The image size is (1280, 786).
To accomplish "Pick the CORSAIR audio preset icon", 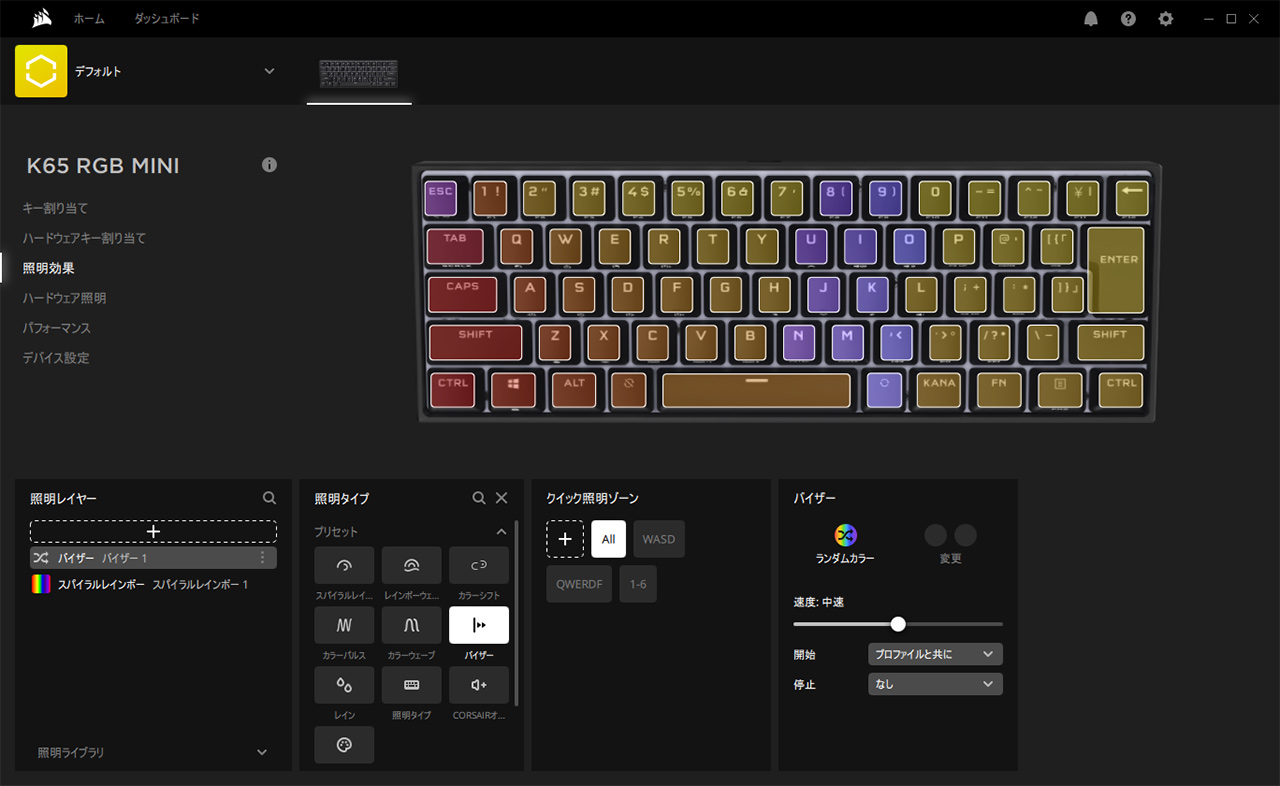I will 479,685.
